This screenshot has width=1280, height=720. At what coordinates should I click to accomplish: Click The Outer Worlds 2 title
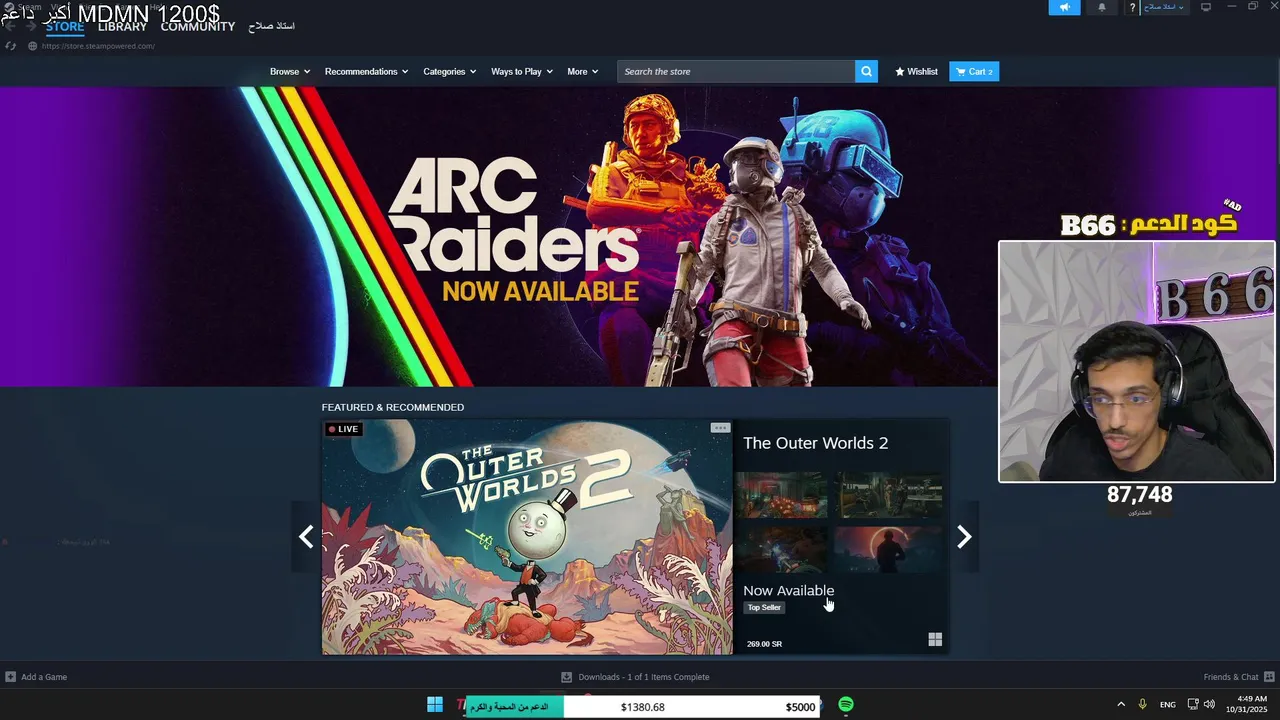pos(815,443)
